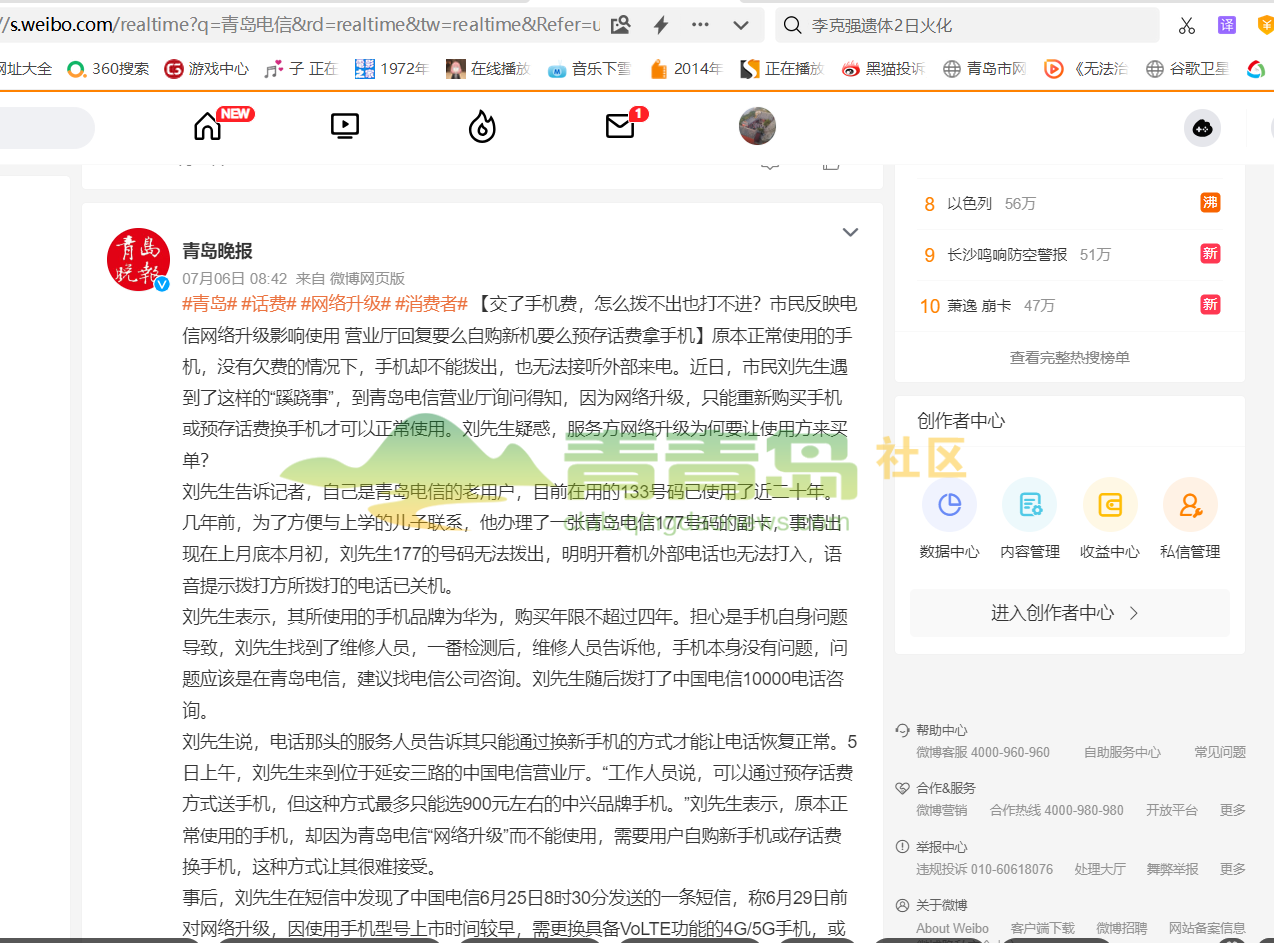Click 进入创作者中心 button

pos(1069,613)
